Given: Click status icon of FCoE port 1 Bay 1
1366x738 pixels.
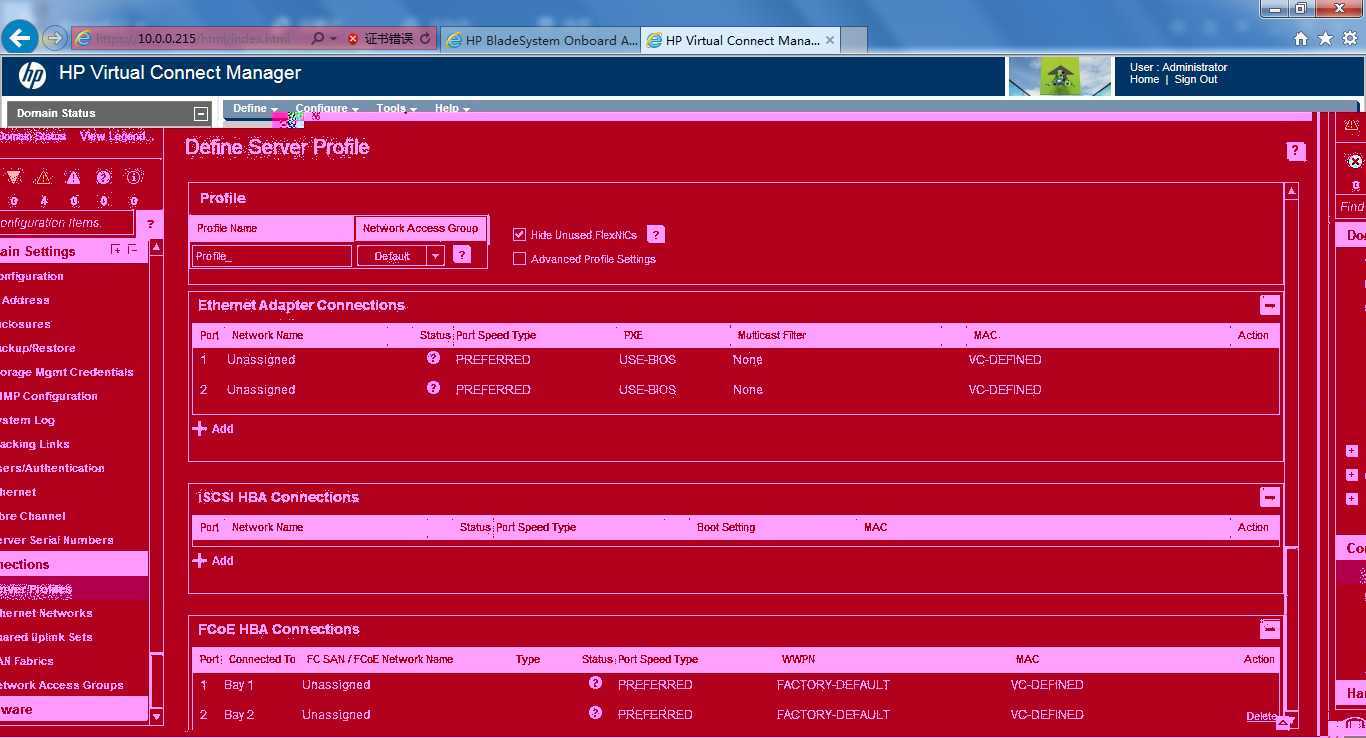Looking at the screenshot, I should pos(595,683).
